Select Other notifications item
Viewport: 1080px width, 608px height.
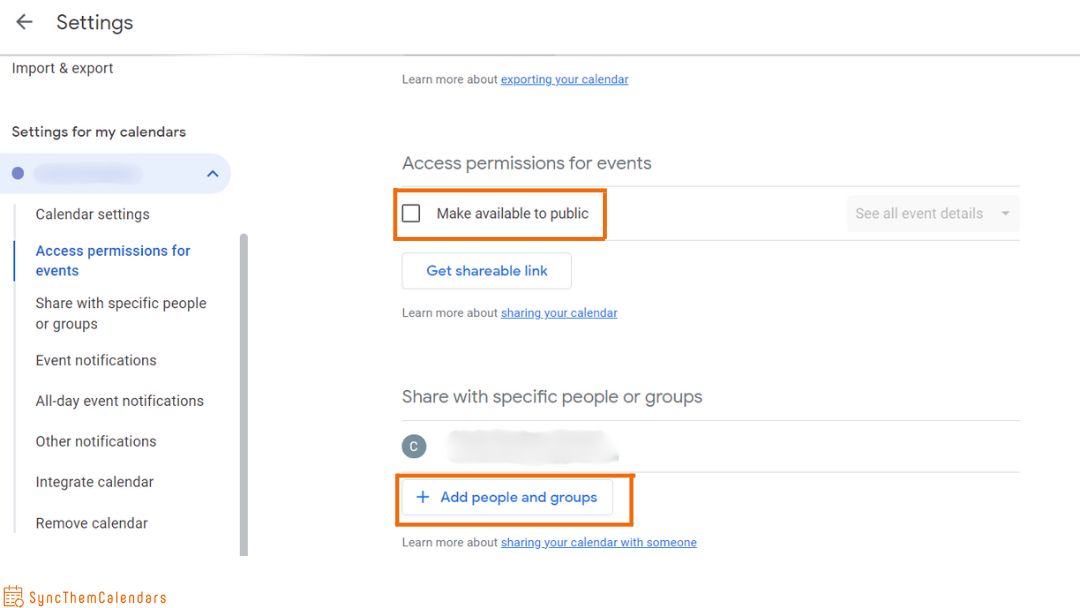coord(96,441)
